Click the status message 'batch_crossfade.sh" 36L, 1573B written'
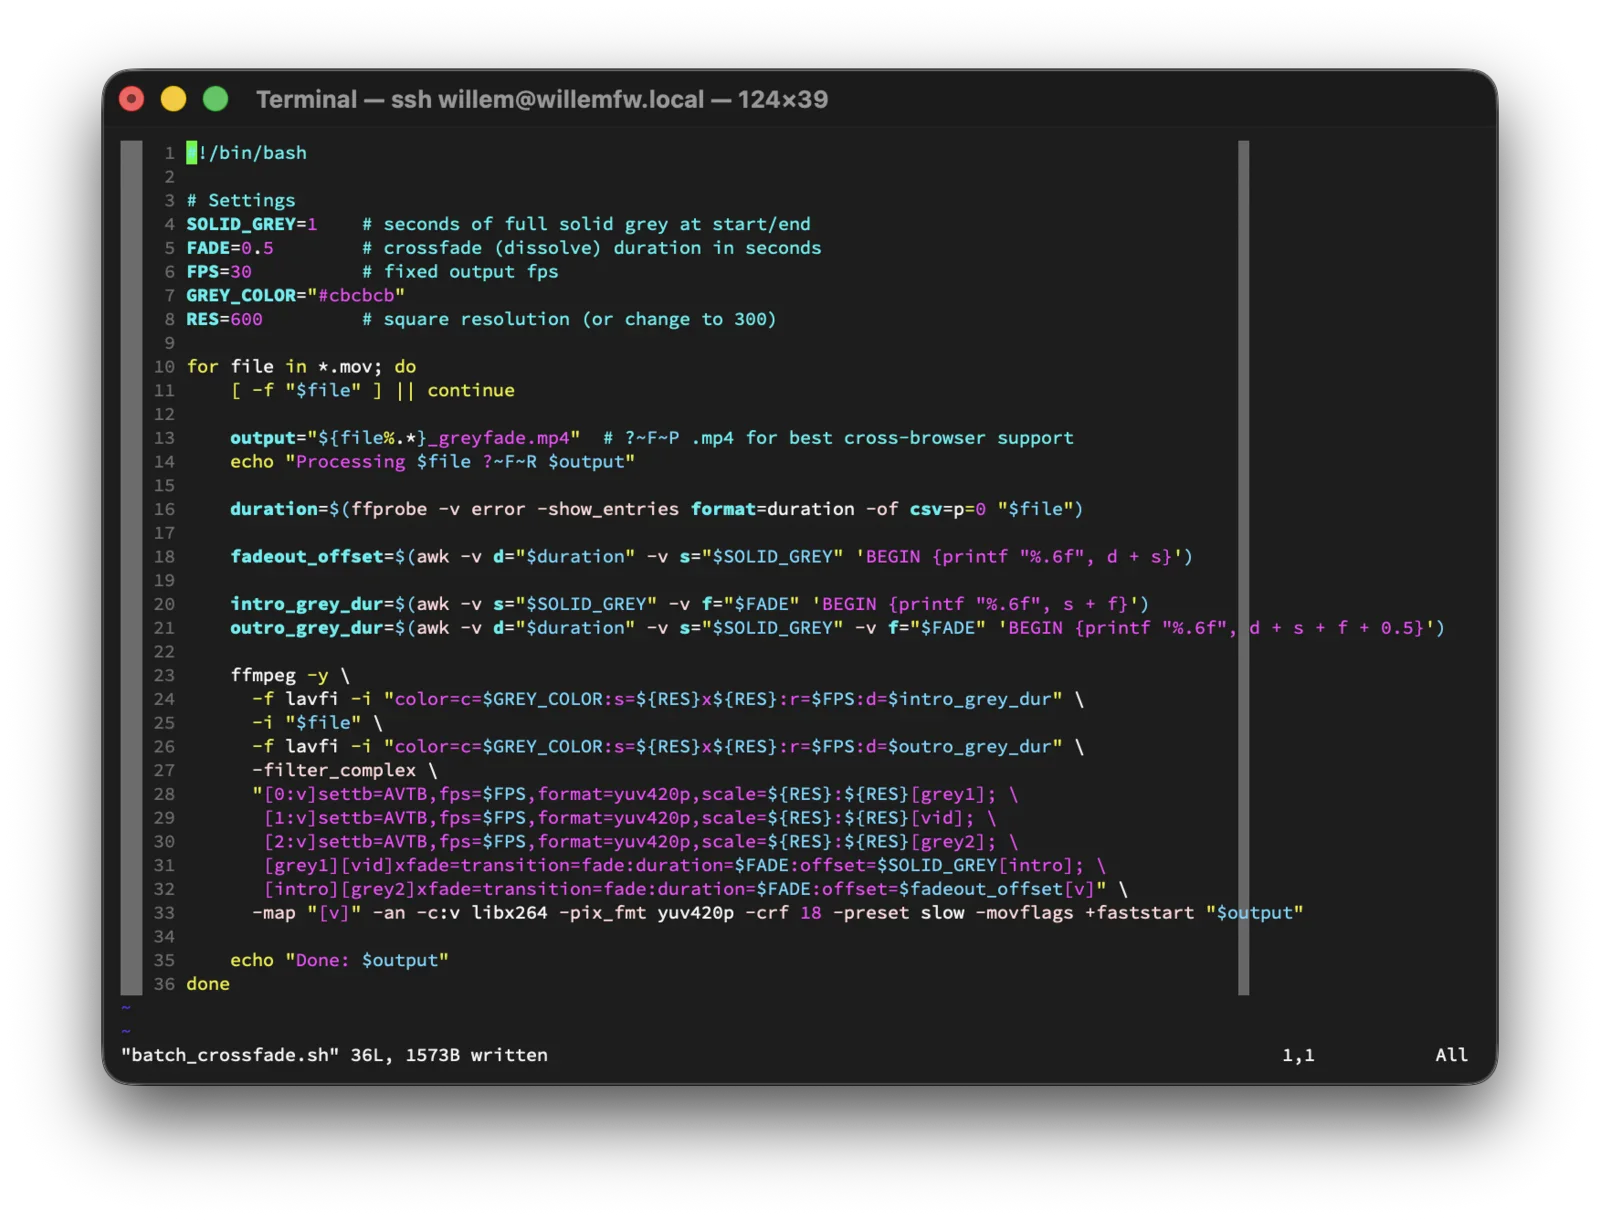1600x1220 pixels. coord(334,1055)
